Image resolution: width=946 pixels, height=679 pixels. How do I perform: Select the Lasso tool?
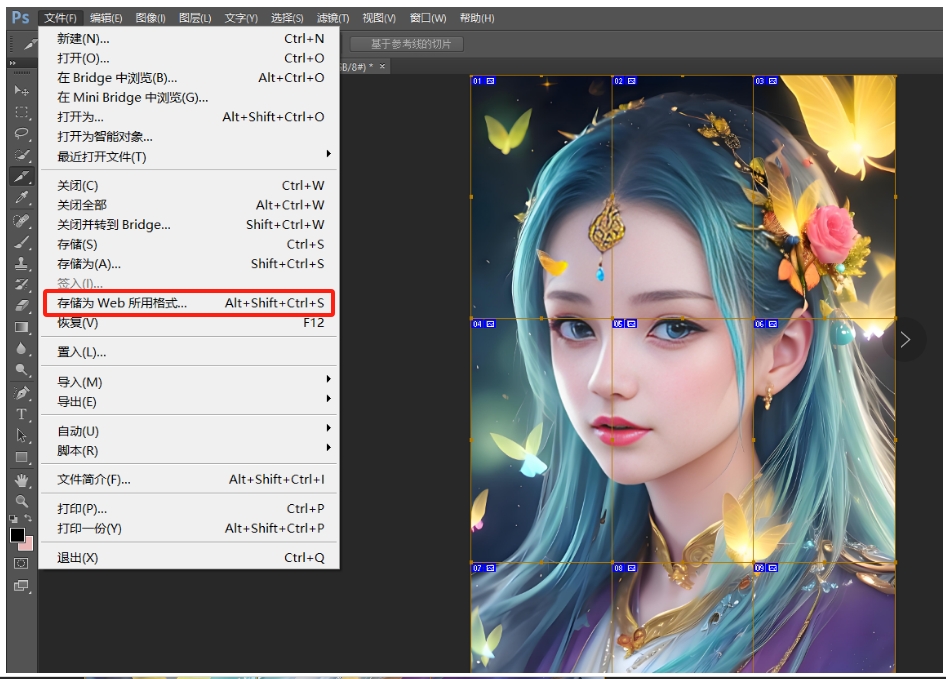22,133
